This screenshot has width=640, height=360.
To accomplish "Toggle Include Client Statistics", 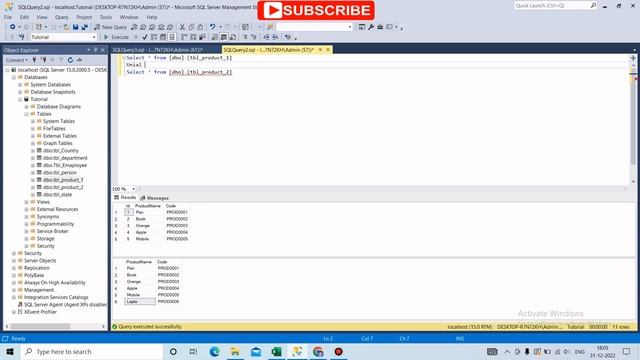I will [202, 37].
